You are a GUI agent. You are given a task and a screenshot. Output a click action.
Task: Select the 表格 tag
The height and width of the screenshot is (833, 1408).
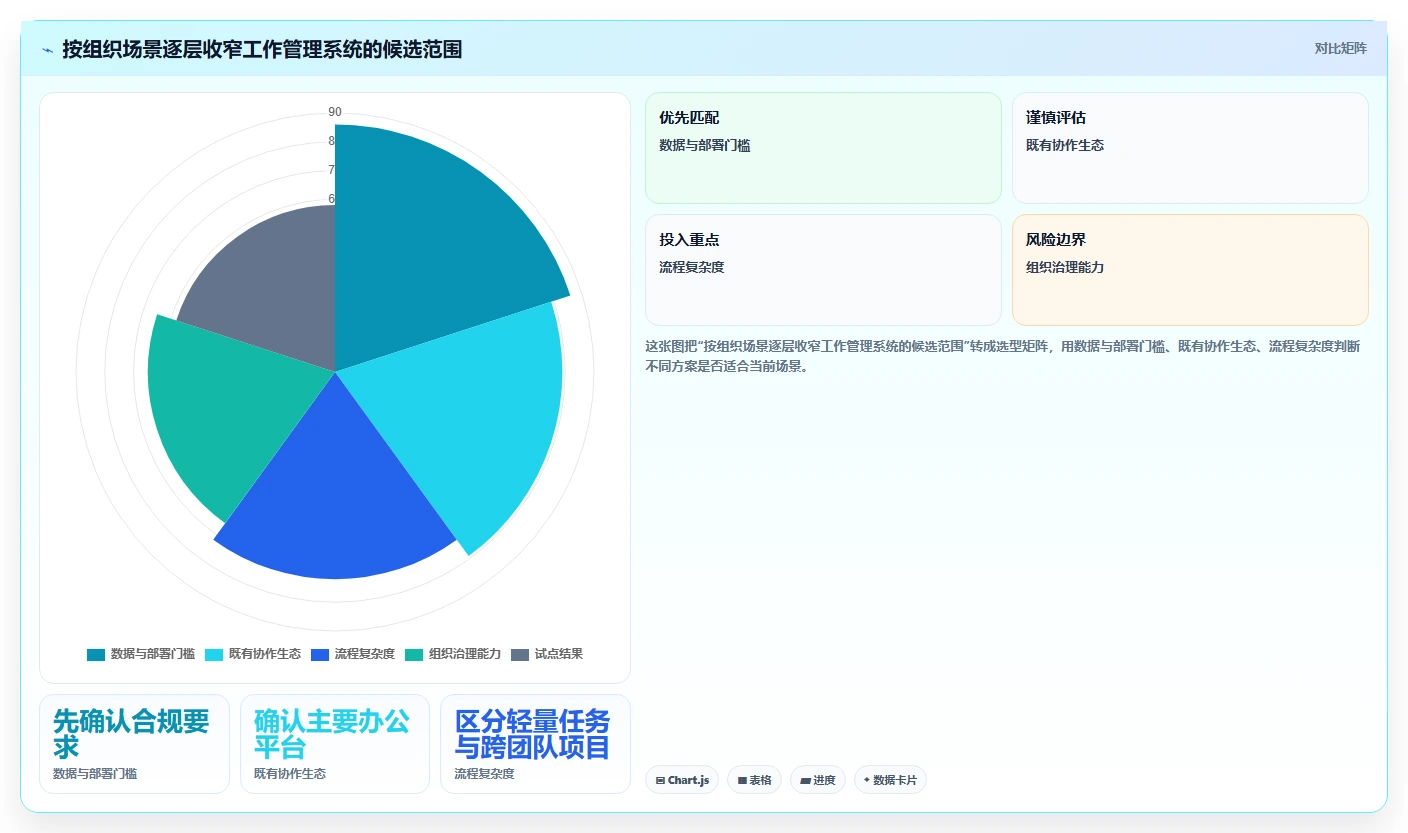point(754,780)
